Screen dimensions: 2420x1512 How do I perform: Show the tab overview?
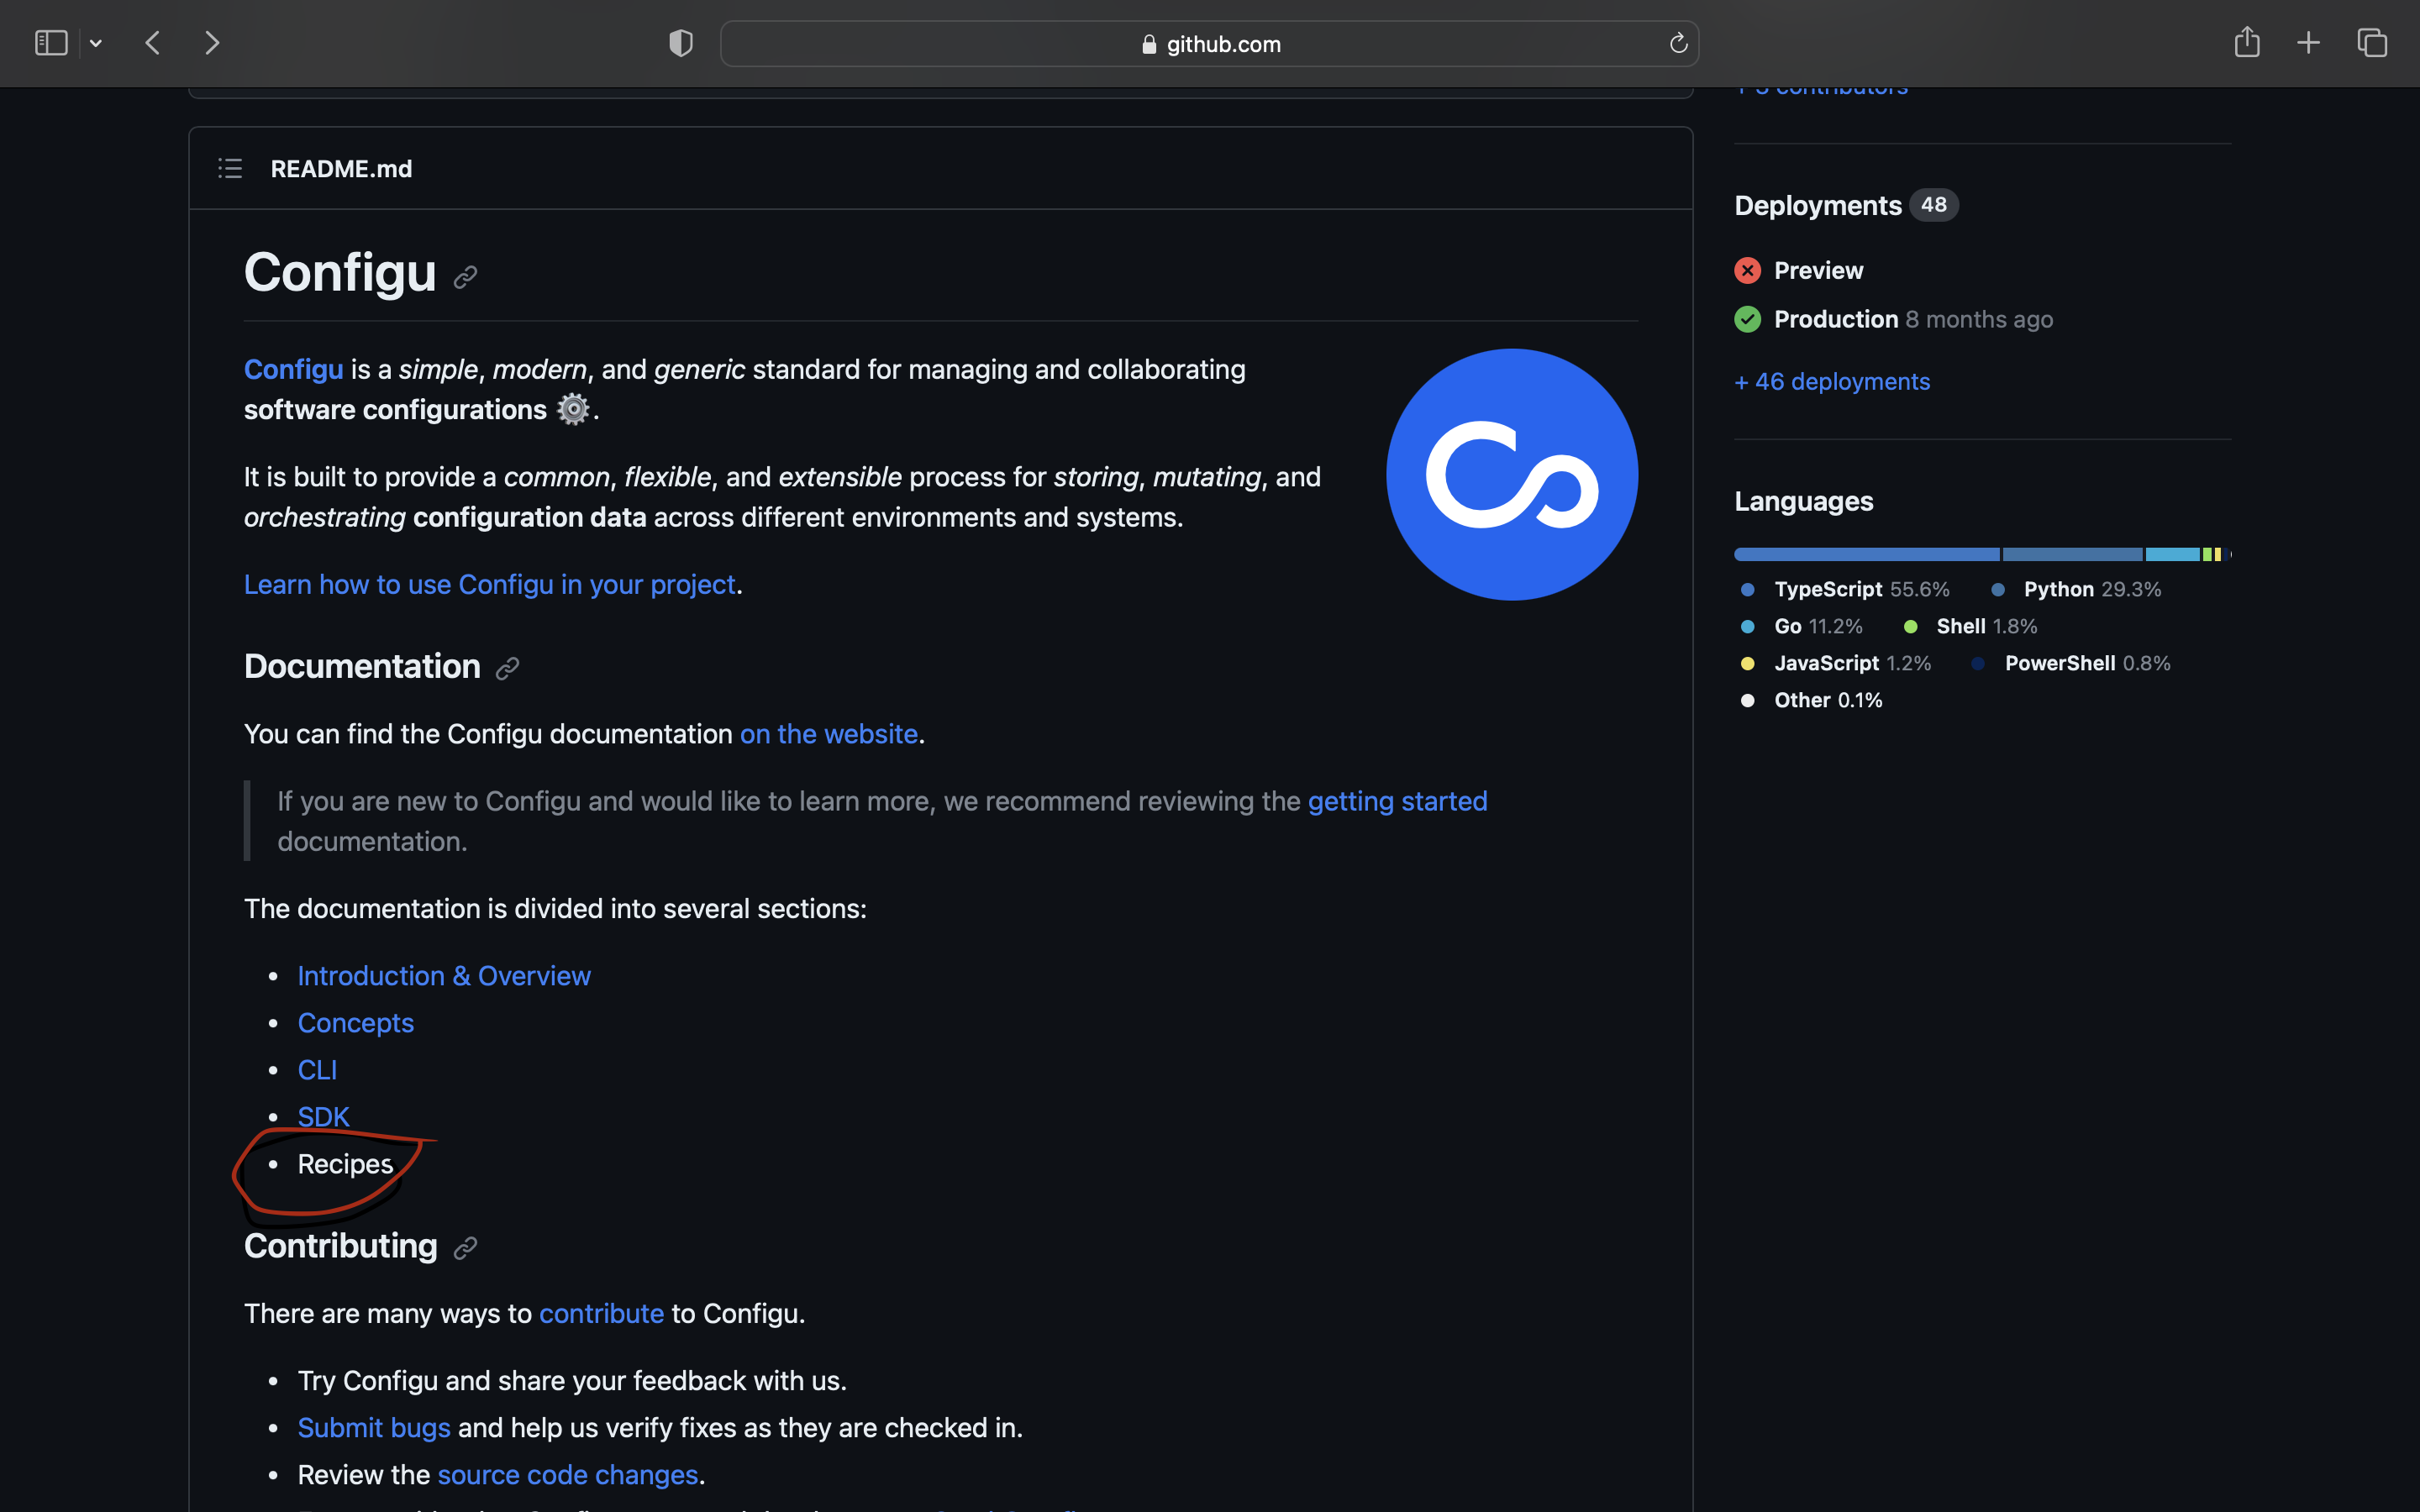(2371, 42)
